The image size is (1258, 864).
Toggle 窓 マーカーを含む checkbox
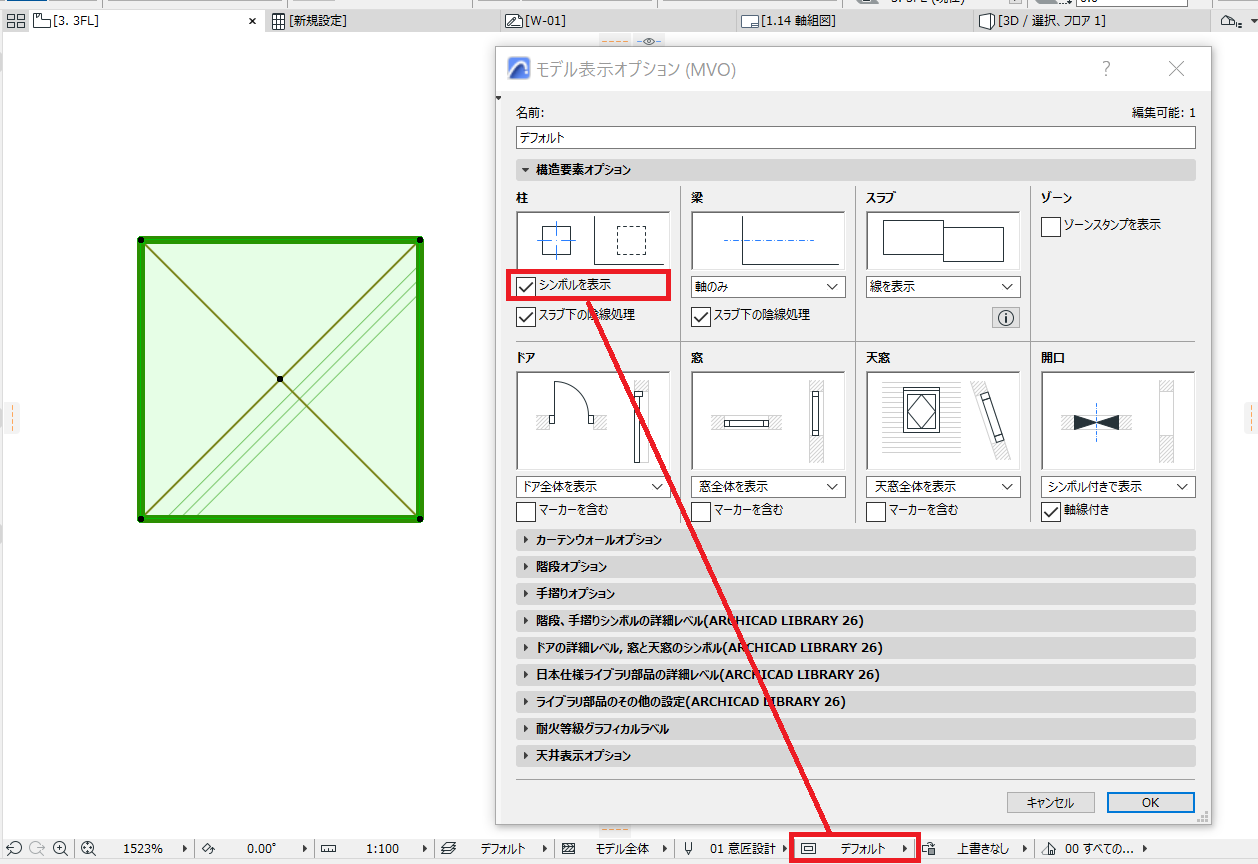click(701, 511)
